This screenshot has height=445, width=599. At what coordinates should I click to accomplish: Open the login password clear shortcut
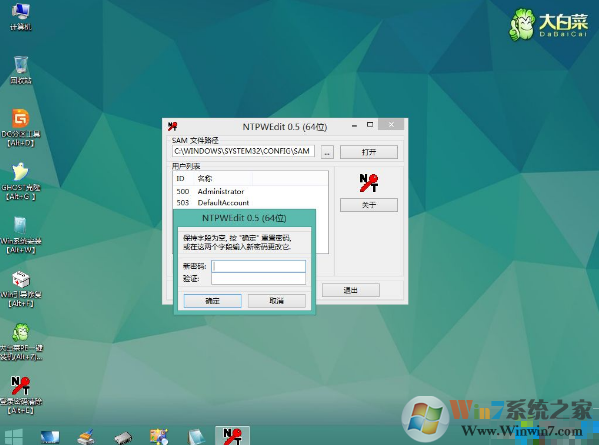(21, 395)
